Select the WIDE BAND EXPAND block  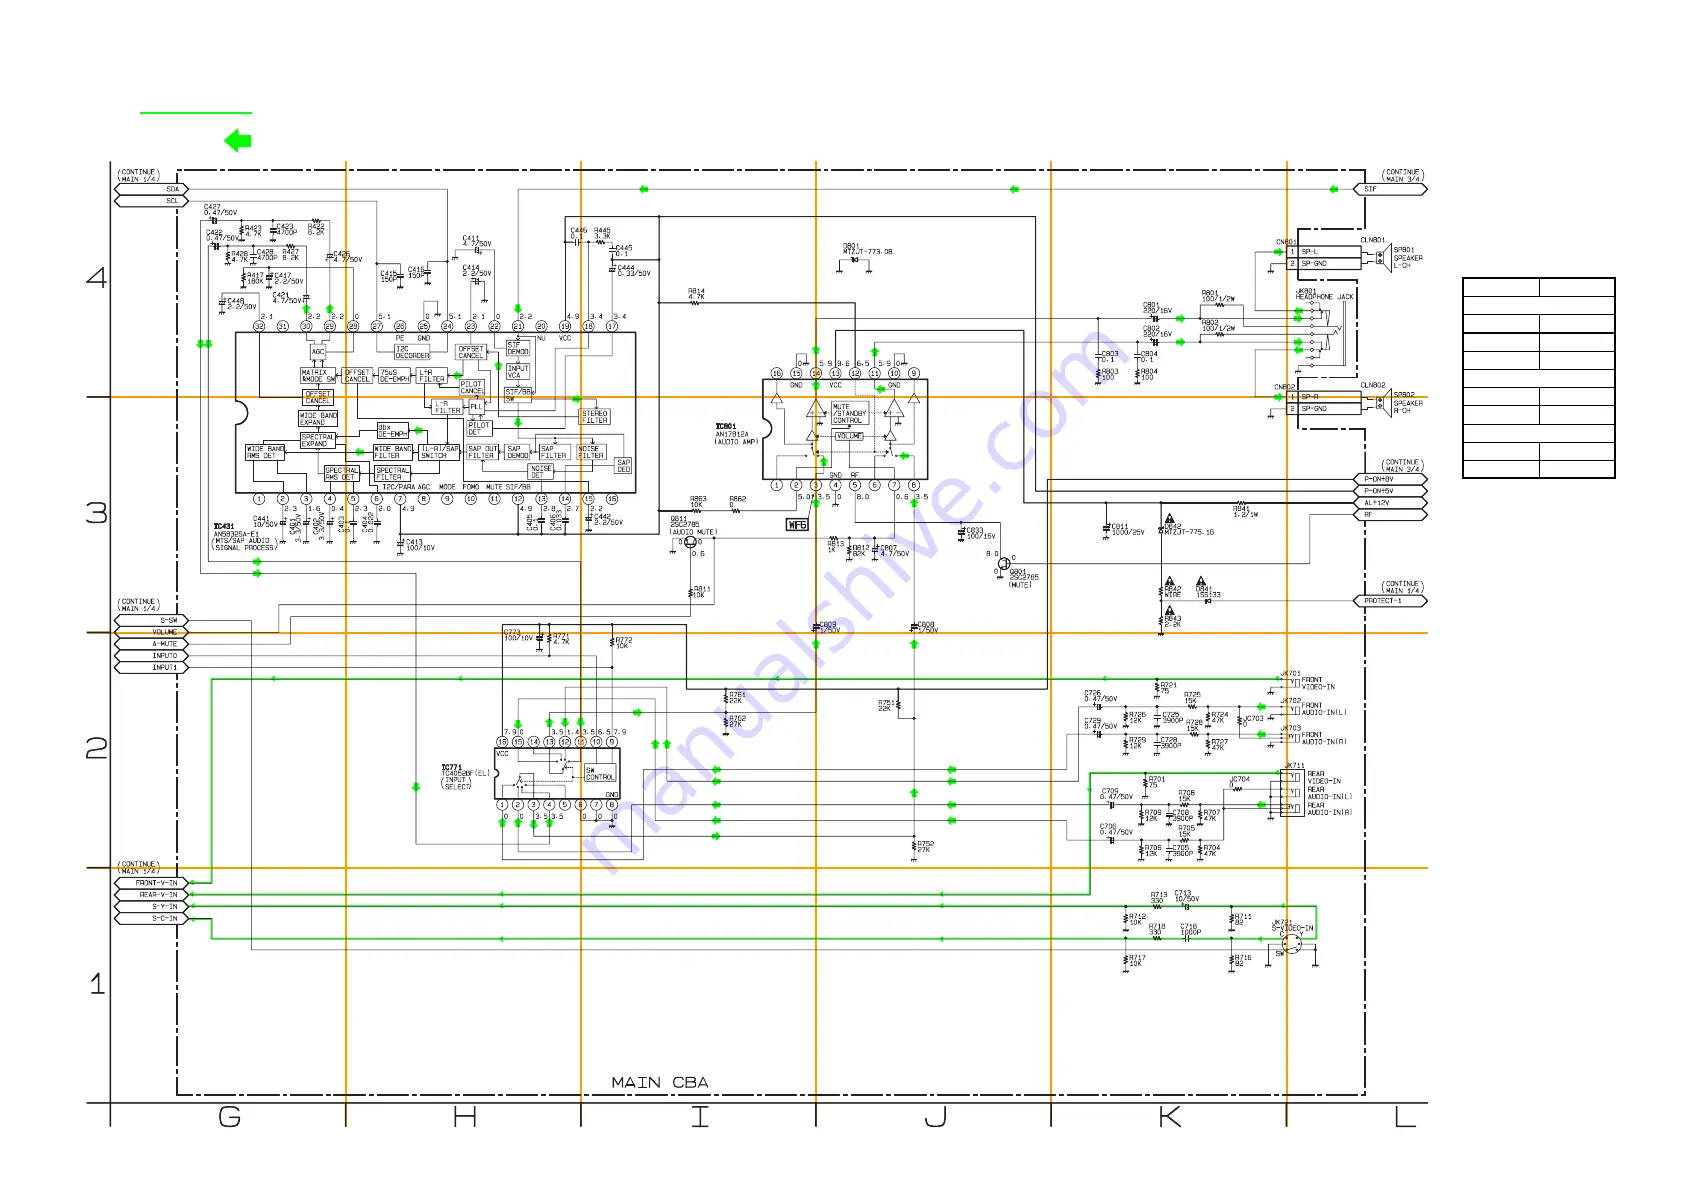point(318,418)
